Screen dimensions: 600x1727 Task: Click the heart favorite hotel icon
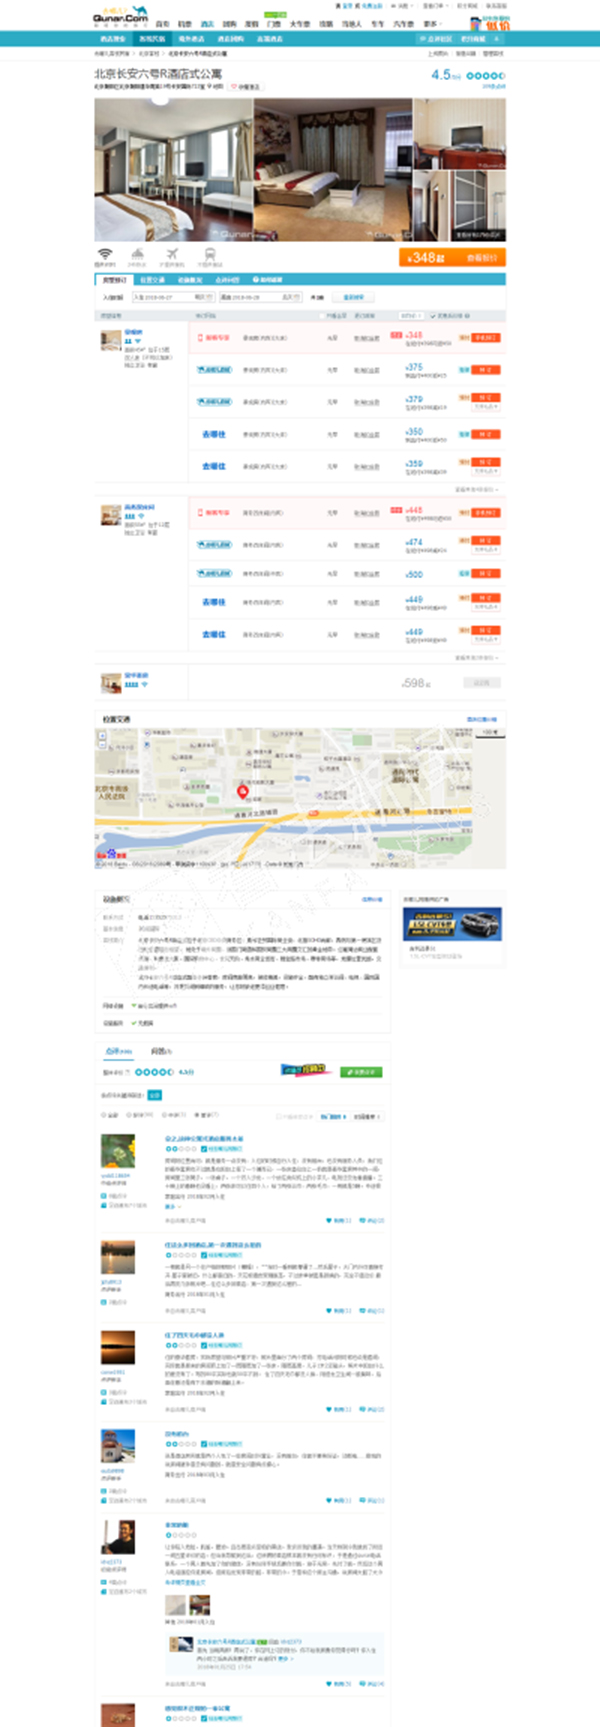tap(234, 87)
